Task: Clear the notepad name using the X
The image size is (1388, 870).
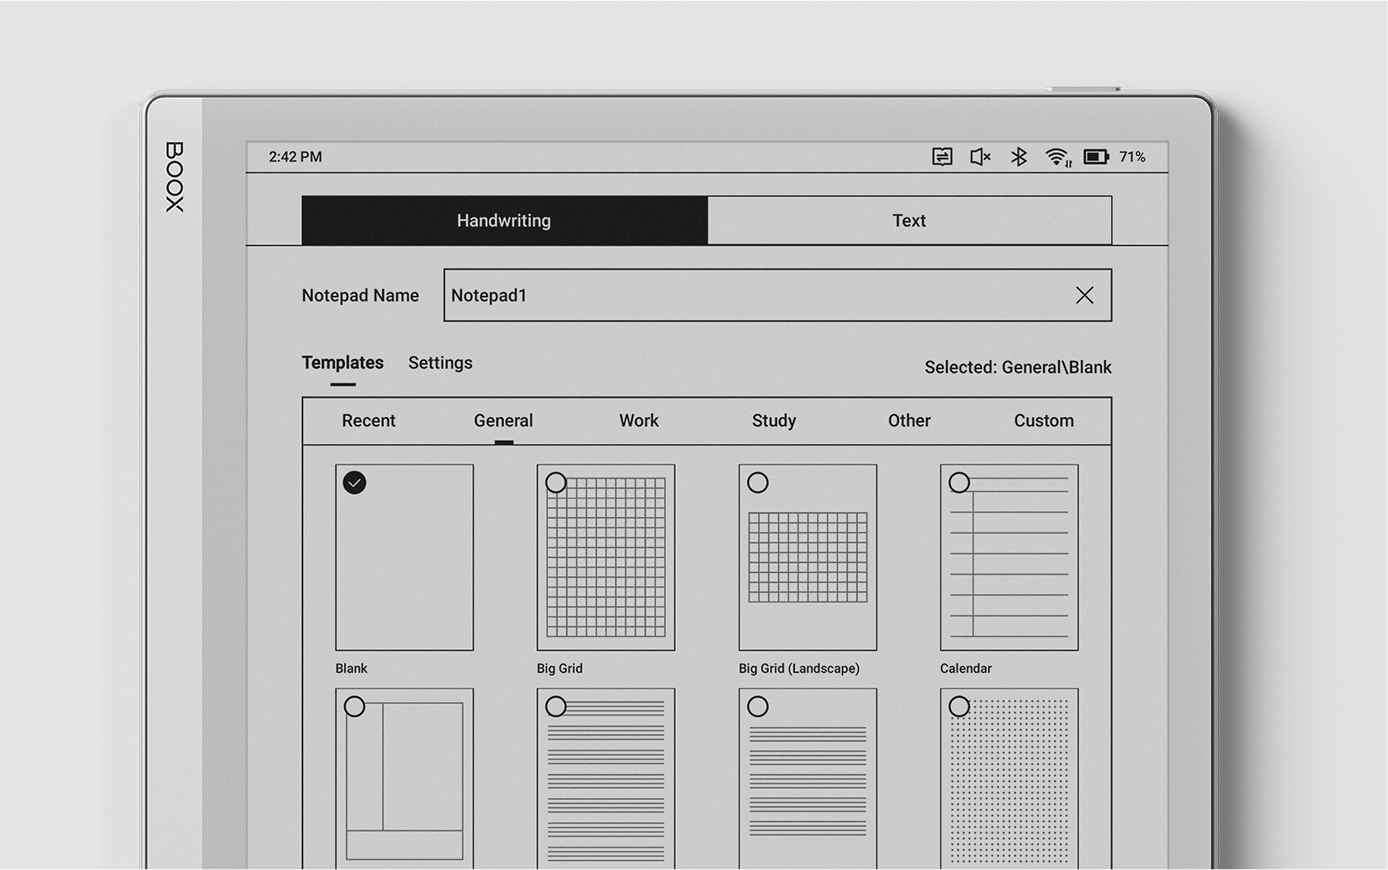Action: click(1085, 295)
